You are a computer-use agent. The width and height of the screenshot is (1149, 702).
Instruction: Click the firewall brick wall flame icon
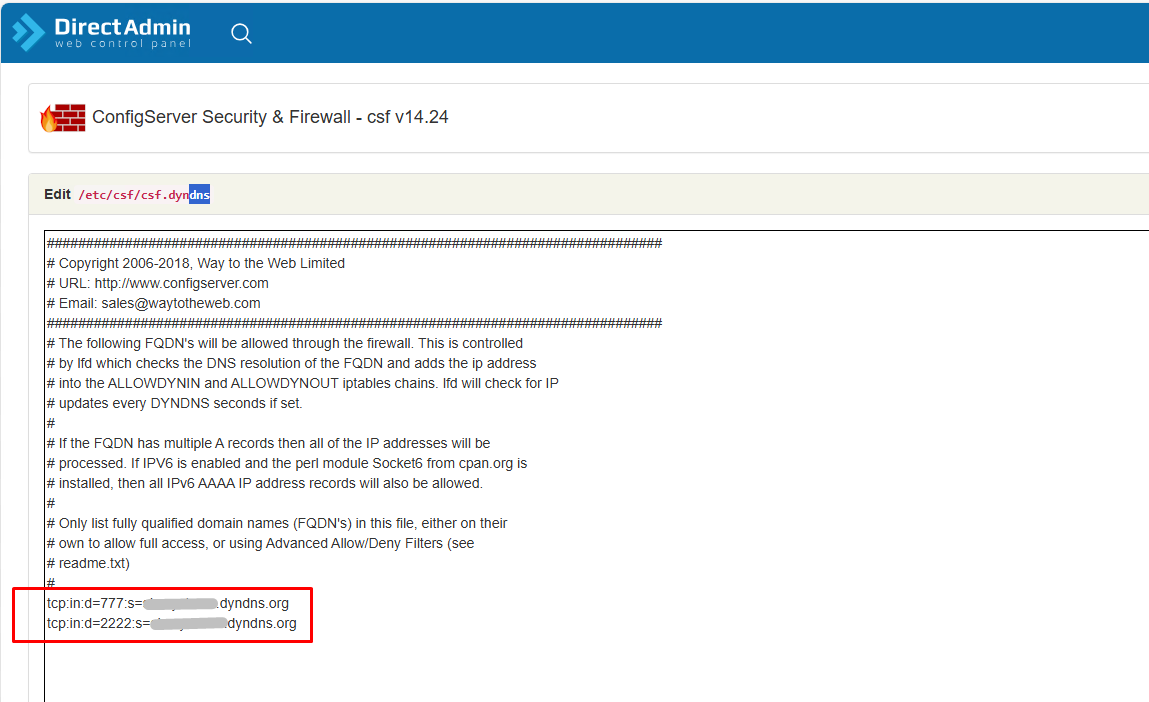pos(62,118)
